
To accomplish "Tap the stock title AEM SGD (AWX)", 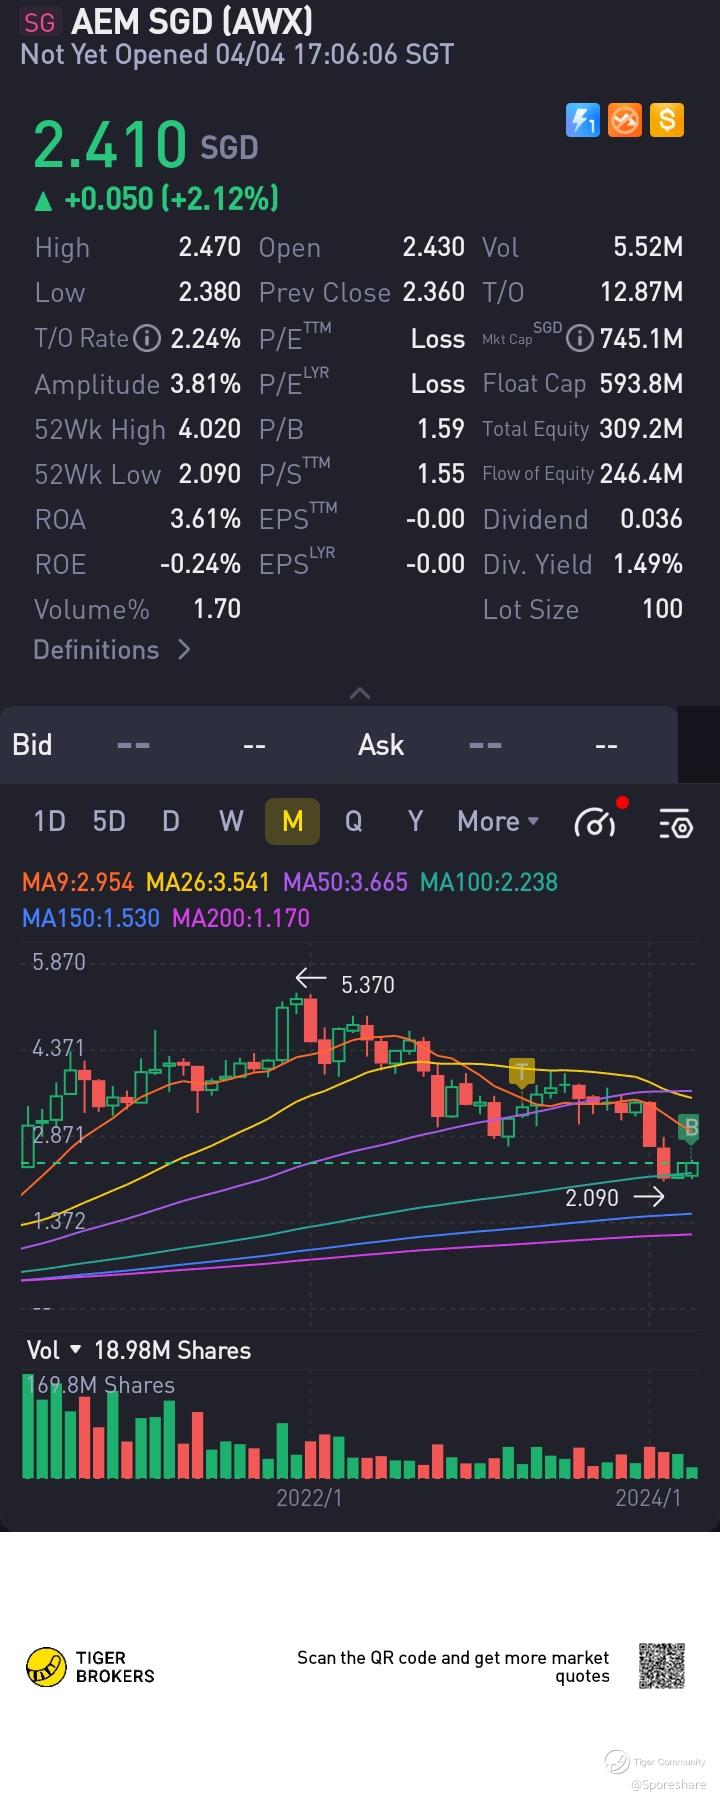I will [192, 21].
